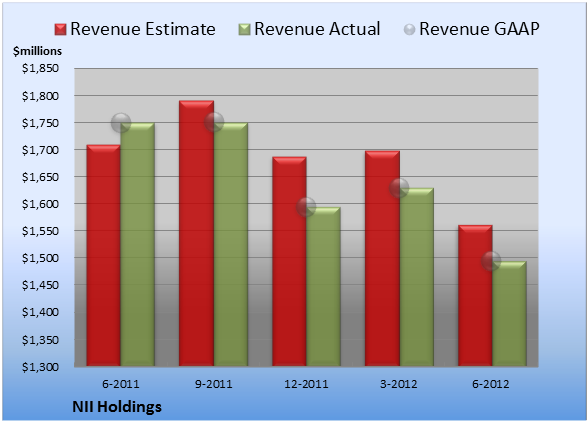Click the $1,650 axis value
Viewport: 588px width, 422px height.
pyautogui.click(x=40, y=177)
